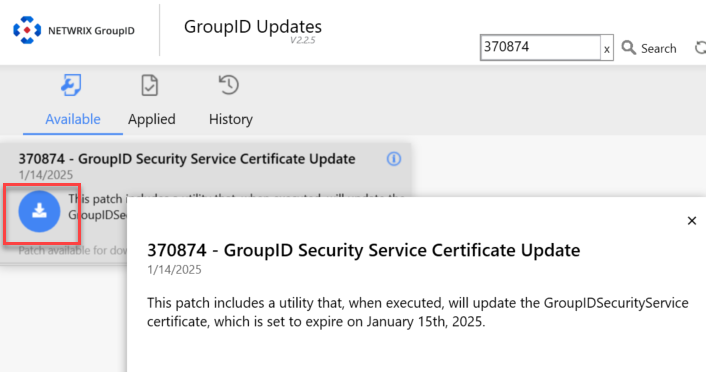The image size is (706, 372).
Task: Switch to the Applied tab
Action: pos(152,103)
